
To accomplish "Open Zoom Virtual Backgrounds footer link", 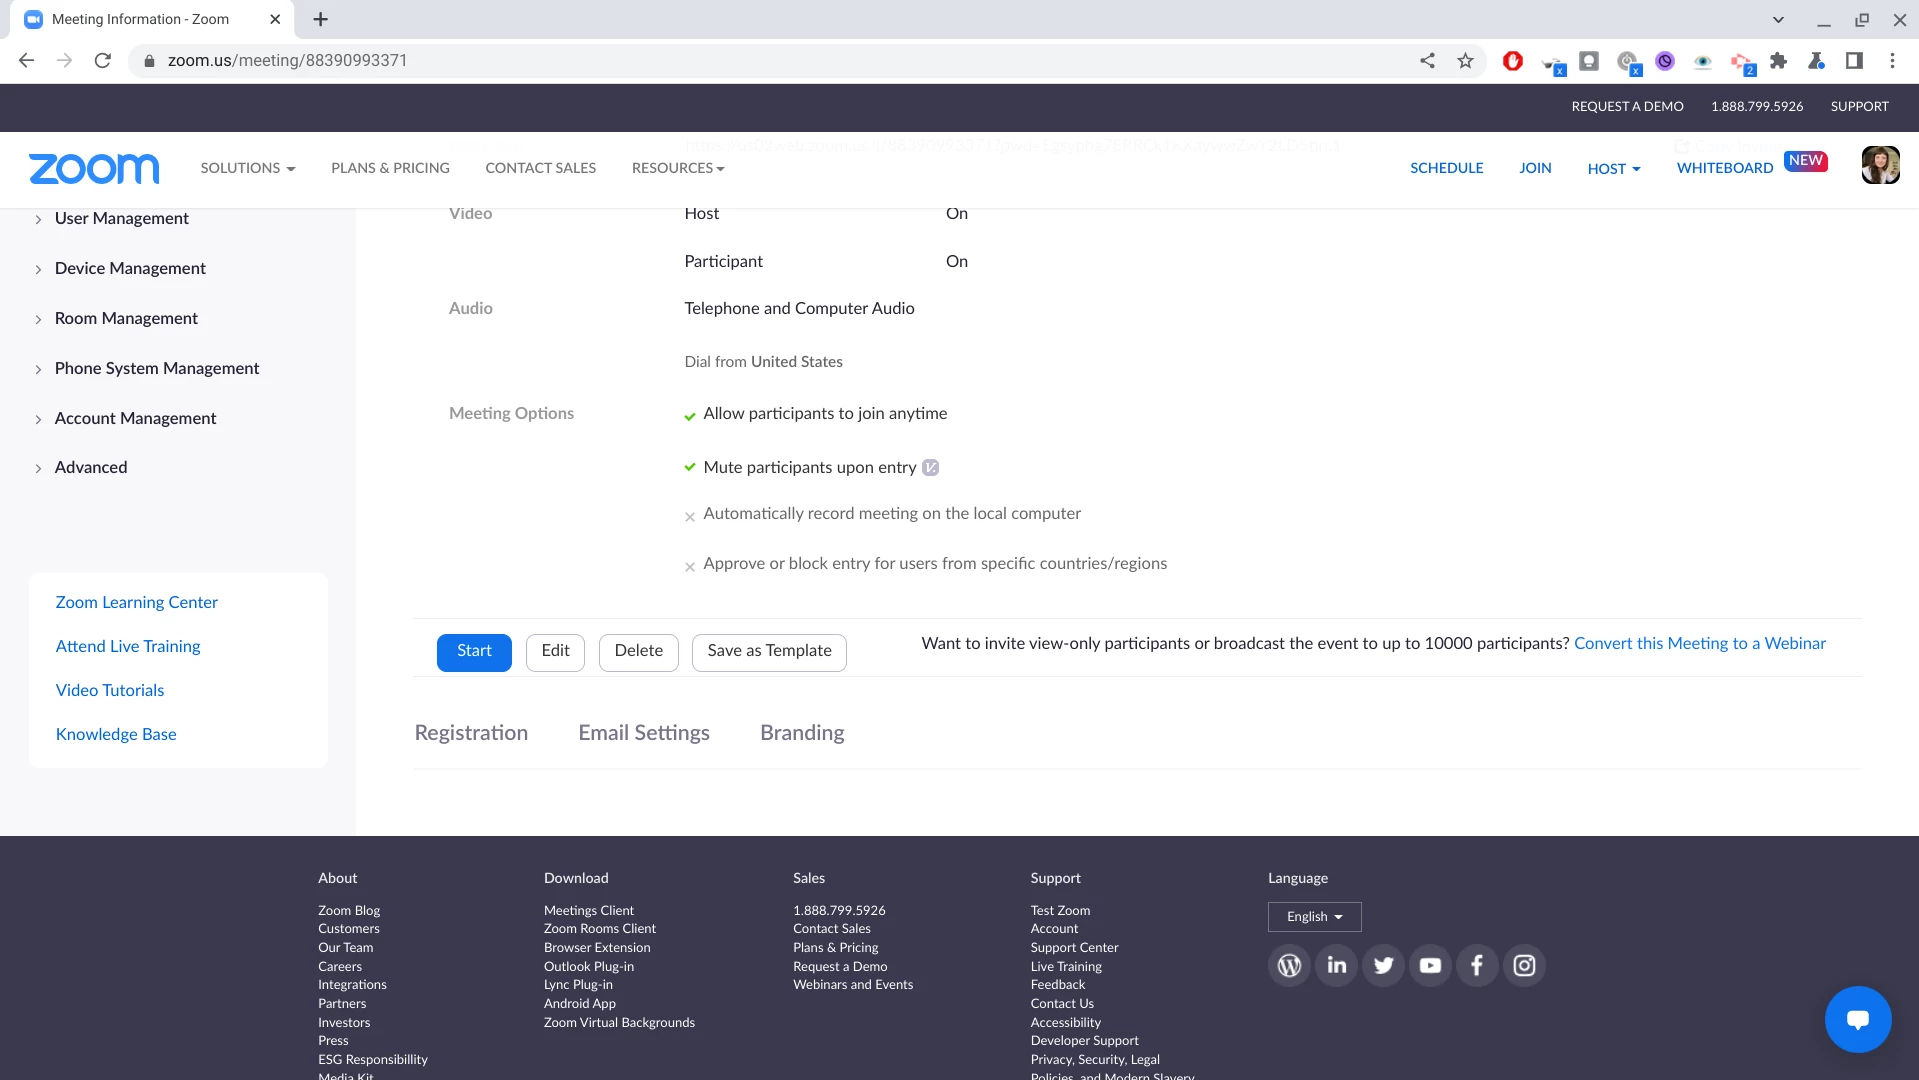I will 619,1023.
